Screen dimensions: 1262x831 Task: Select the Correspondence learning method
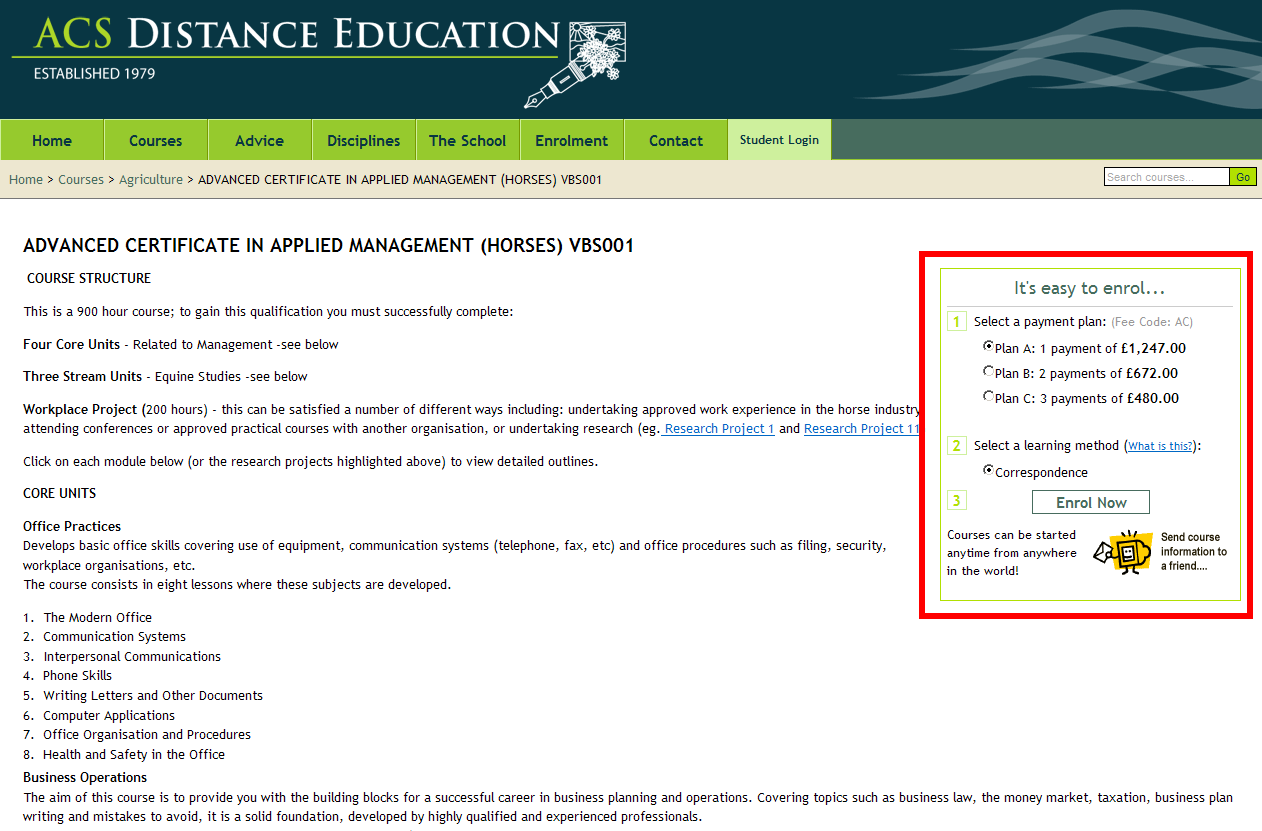point(989,471)
